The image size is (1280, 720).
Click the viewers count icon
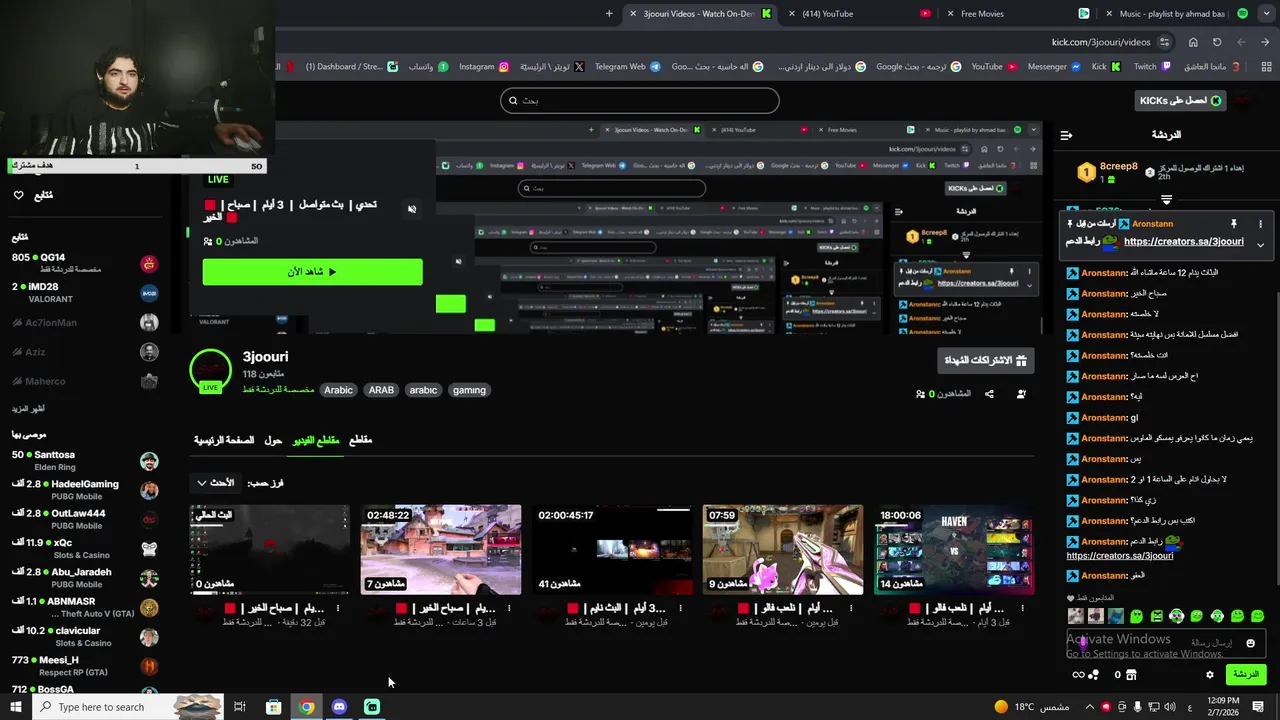[x=920, y=394]
